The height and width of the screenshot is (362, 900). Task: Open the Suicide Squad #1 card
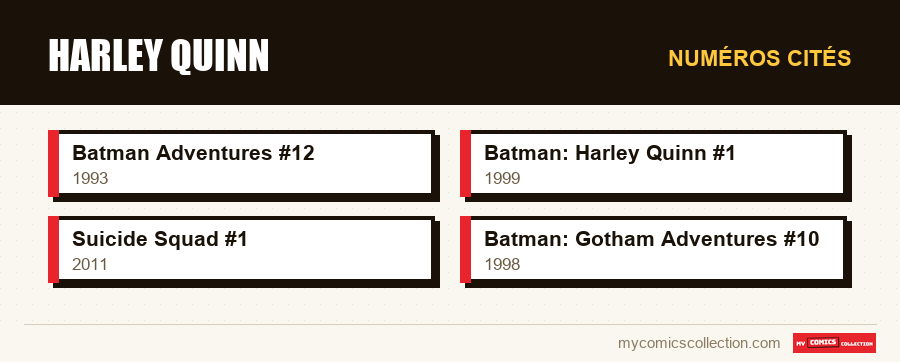(241, 250)
